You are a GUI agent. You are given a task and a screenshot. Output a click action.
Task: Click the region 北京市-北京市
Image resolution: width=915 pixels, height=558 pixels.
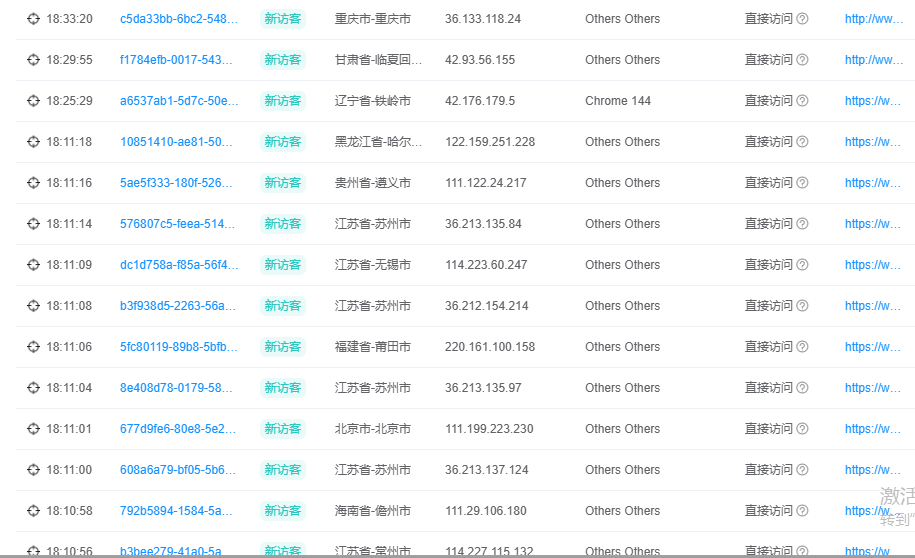click(372, 428)
